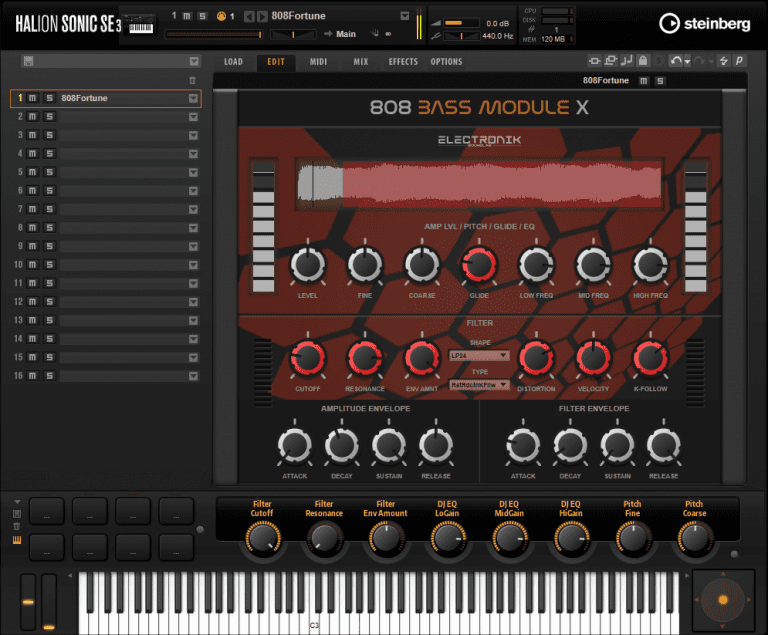Viewport: 768px width, 635px height.
Task: Open the filter TYPE dropdown
Action: coord(479,385)
